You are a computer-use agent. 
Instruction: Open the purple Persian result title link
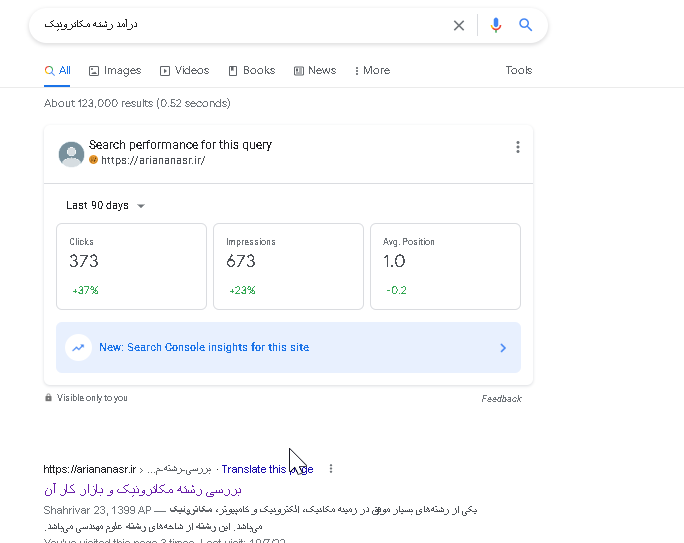point(143,490)
